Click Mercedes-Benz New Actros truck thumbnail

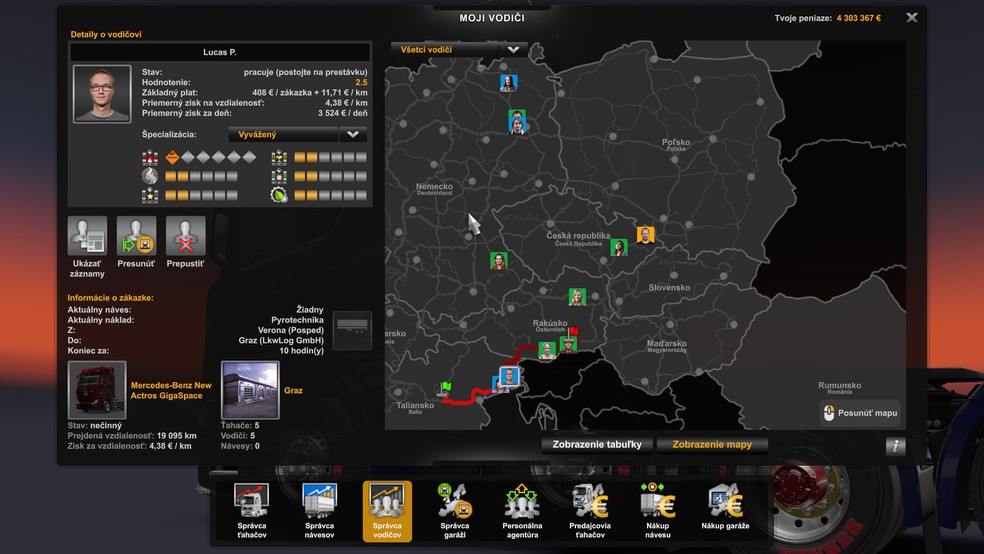(97, 390)
